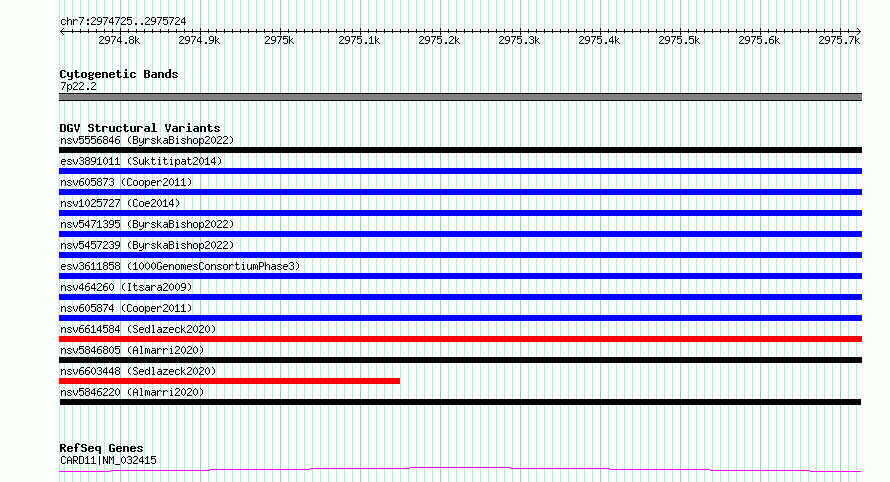The image size is (890, 482).
Task: Click the gray 7p22.2 cytogenetic band bar
Action: coord(460,97)
